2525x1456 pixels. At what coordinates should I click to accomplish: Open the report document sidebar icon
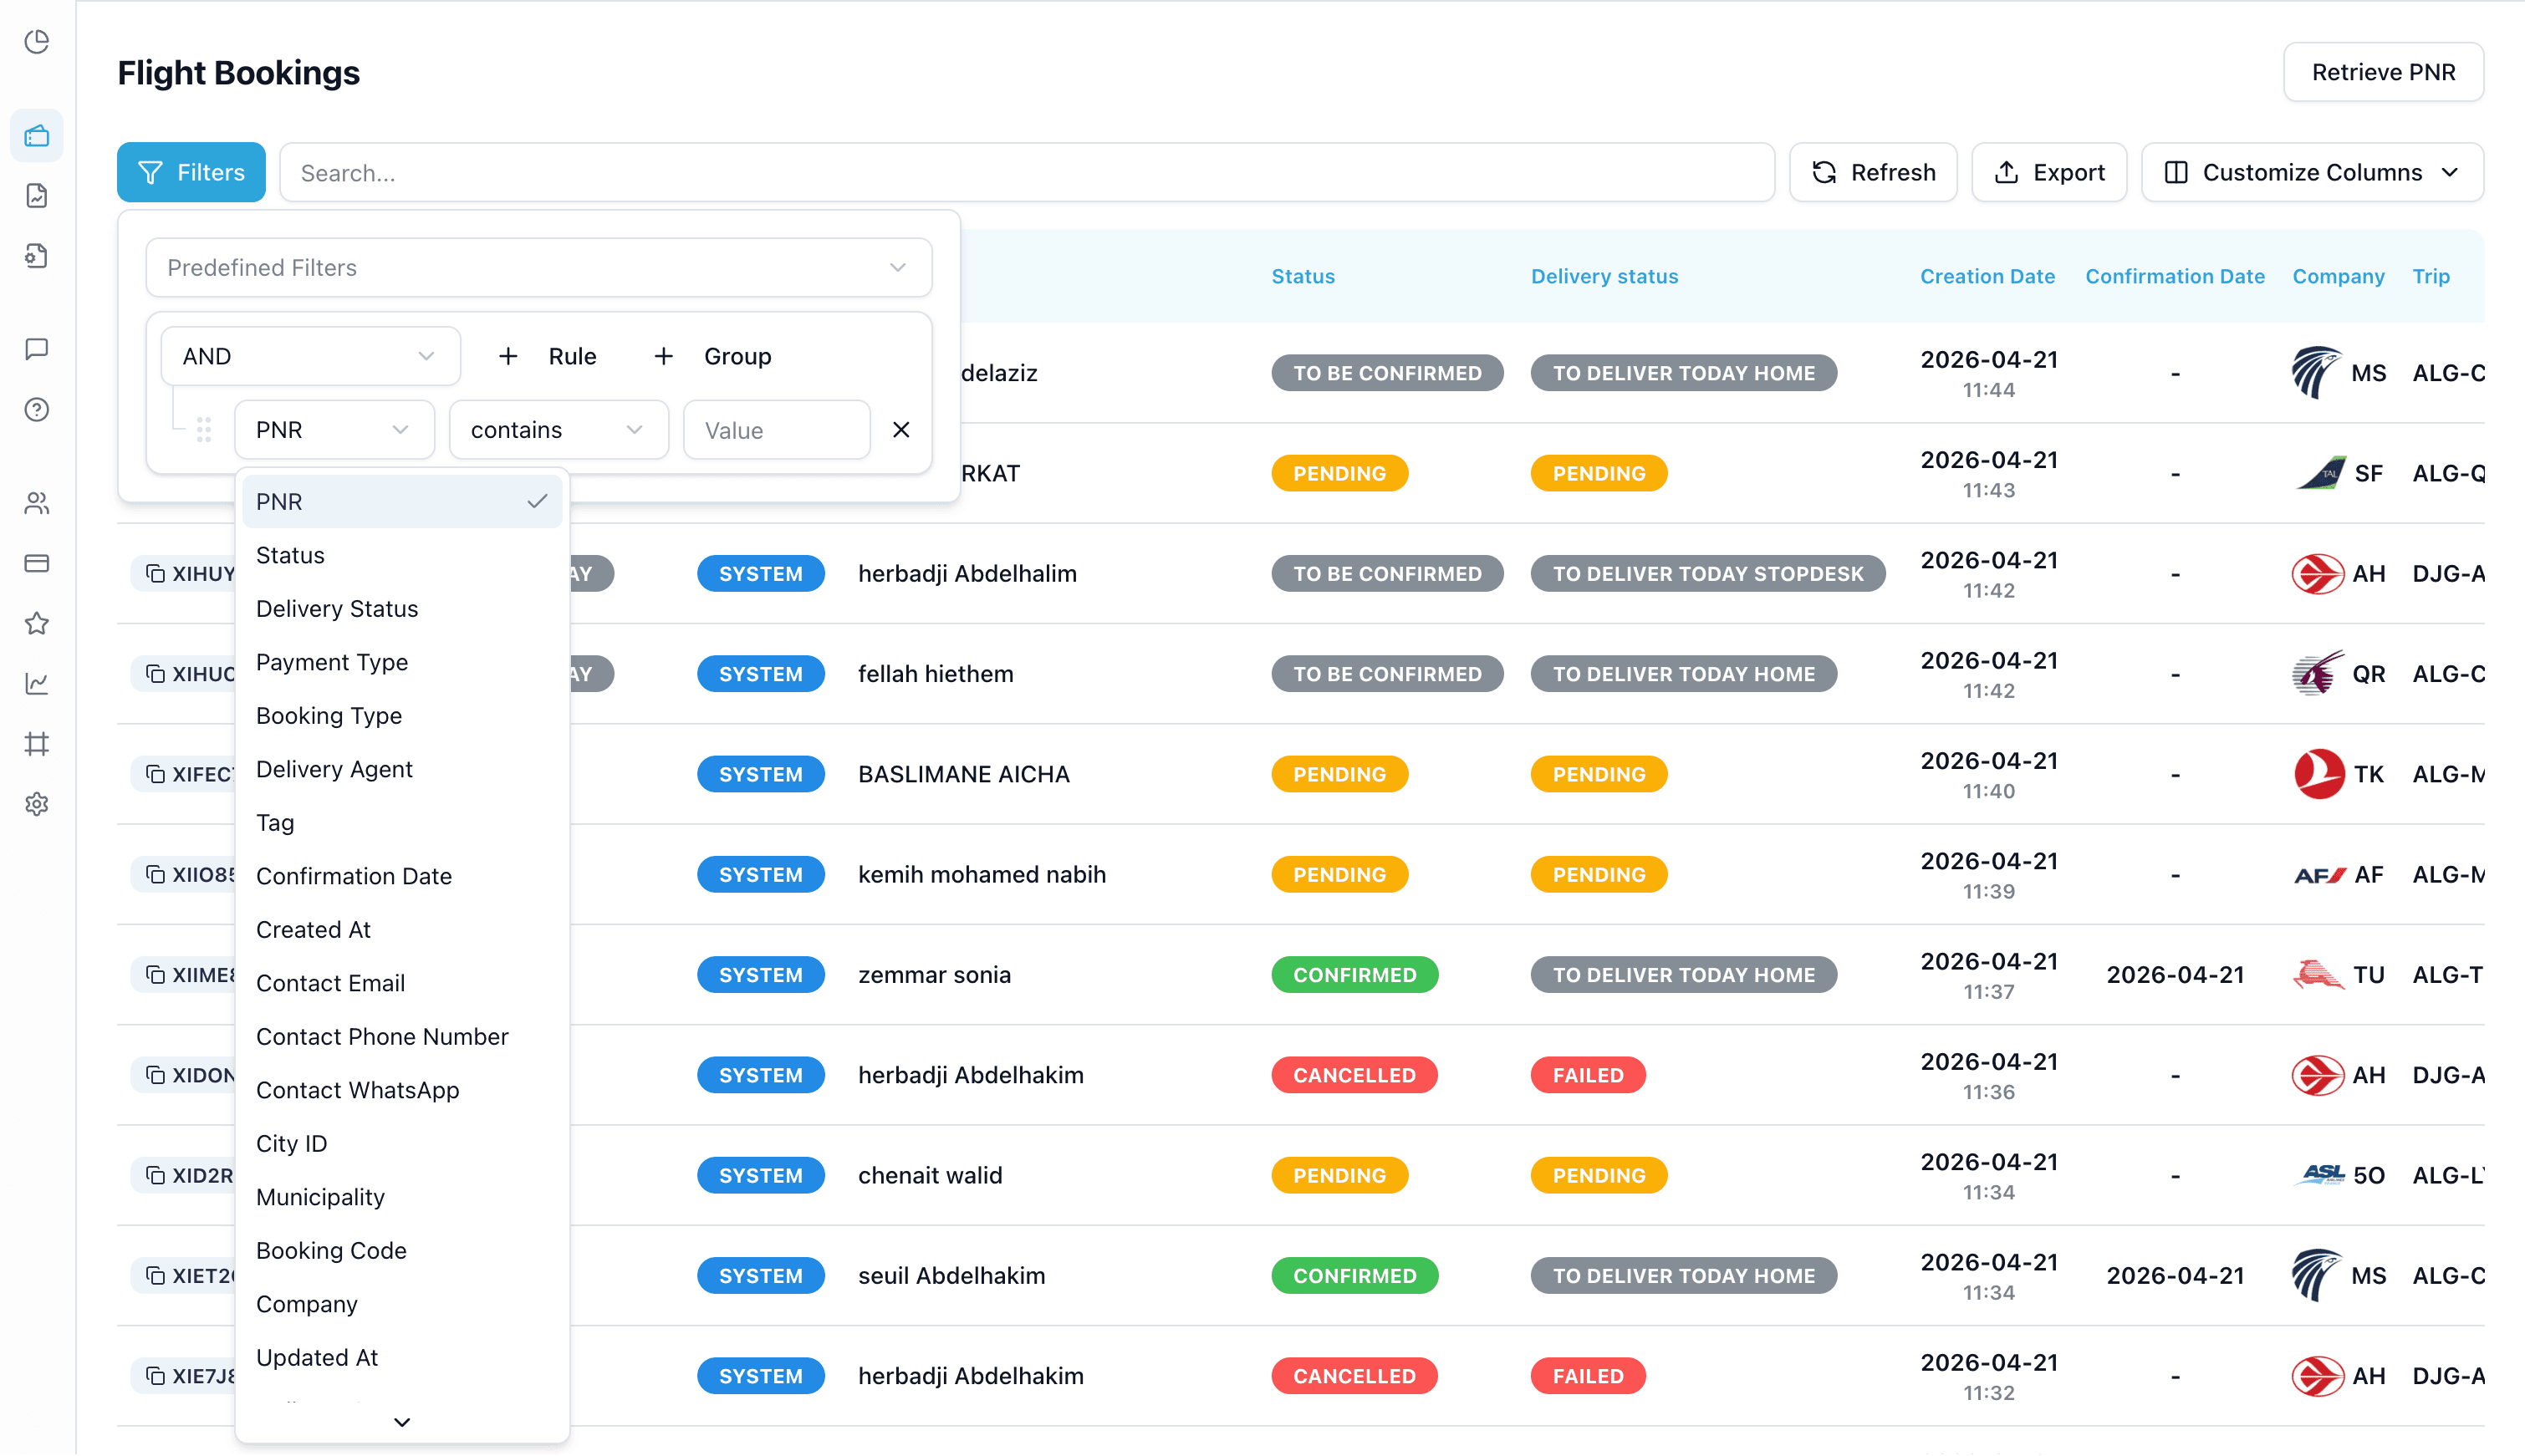(37, 196)
